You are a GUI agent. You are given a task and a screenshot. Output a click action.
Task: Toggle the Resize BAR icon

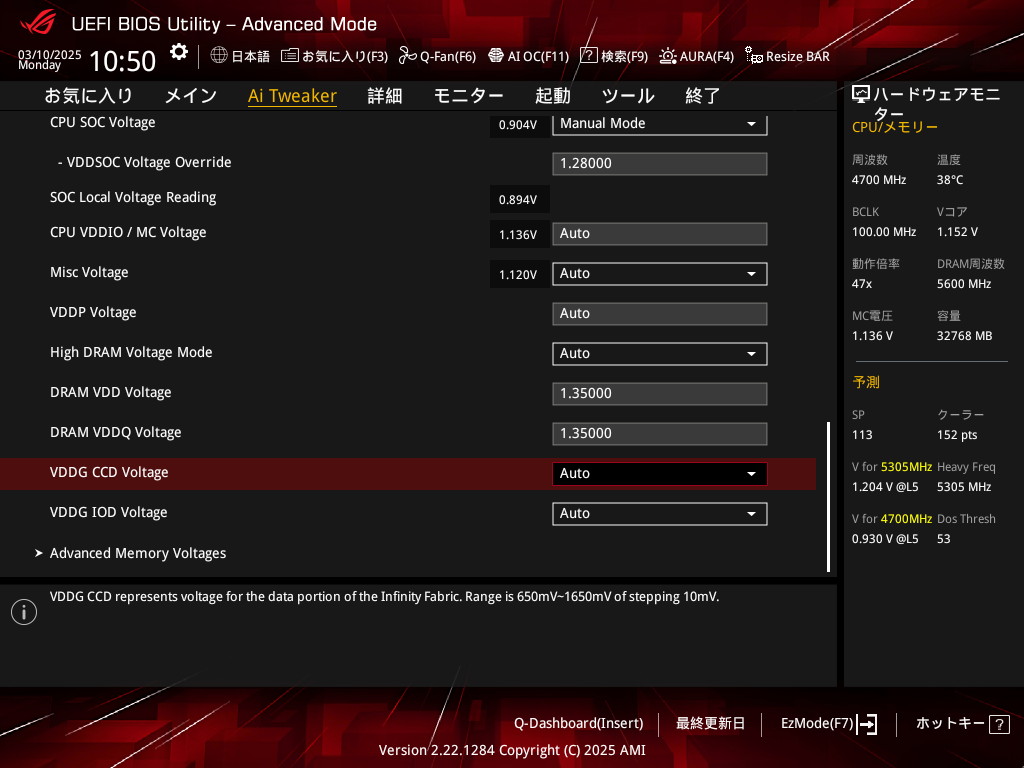tap(754, 56)
